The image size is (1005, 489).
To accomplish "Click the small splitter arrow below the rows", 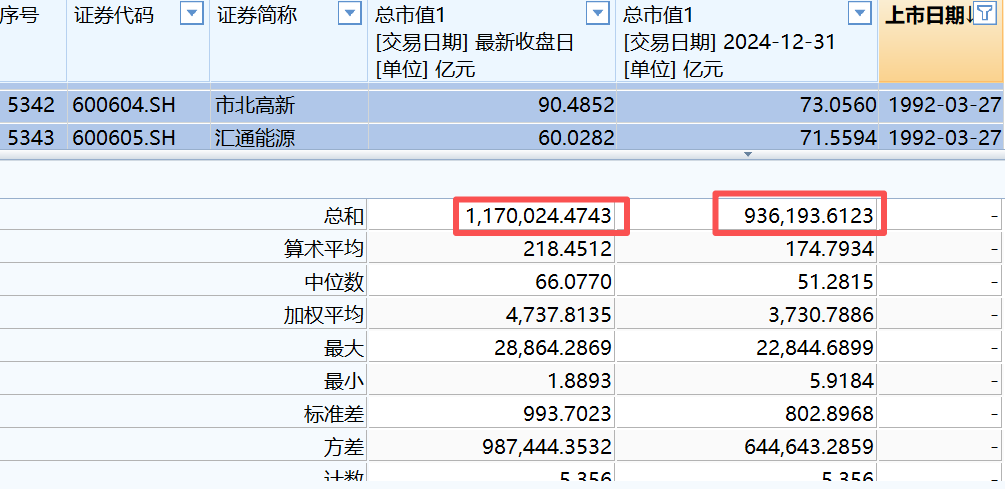I will [x=746, y=155].
